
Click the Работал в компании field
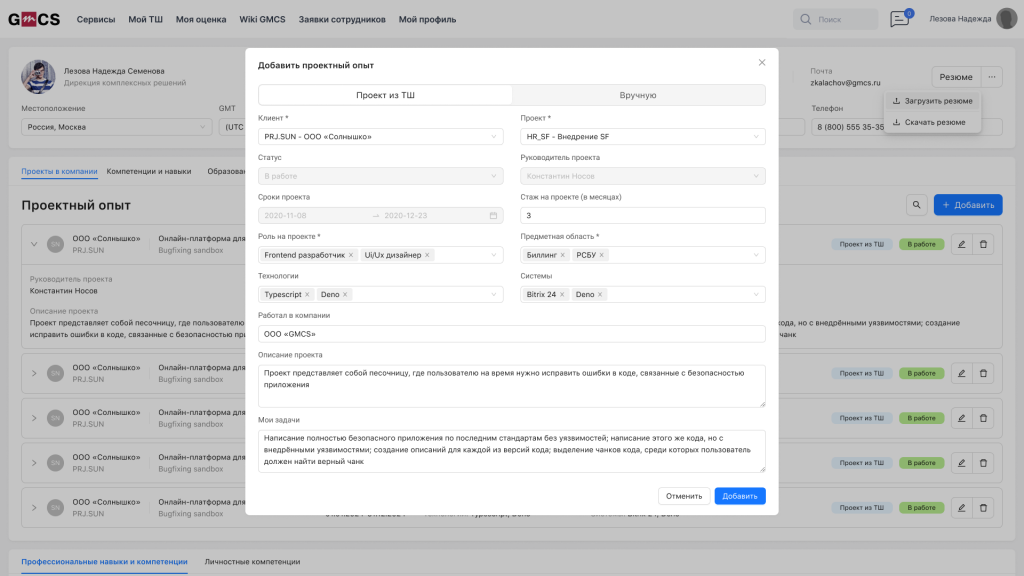[x=511, y=334]
